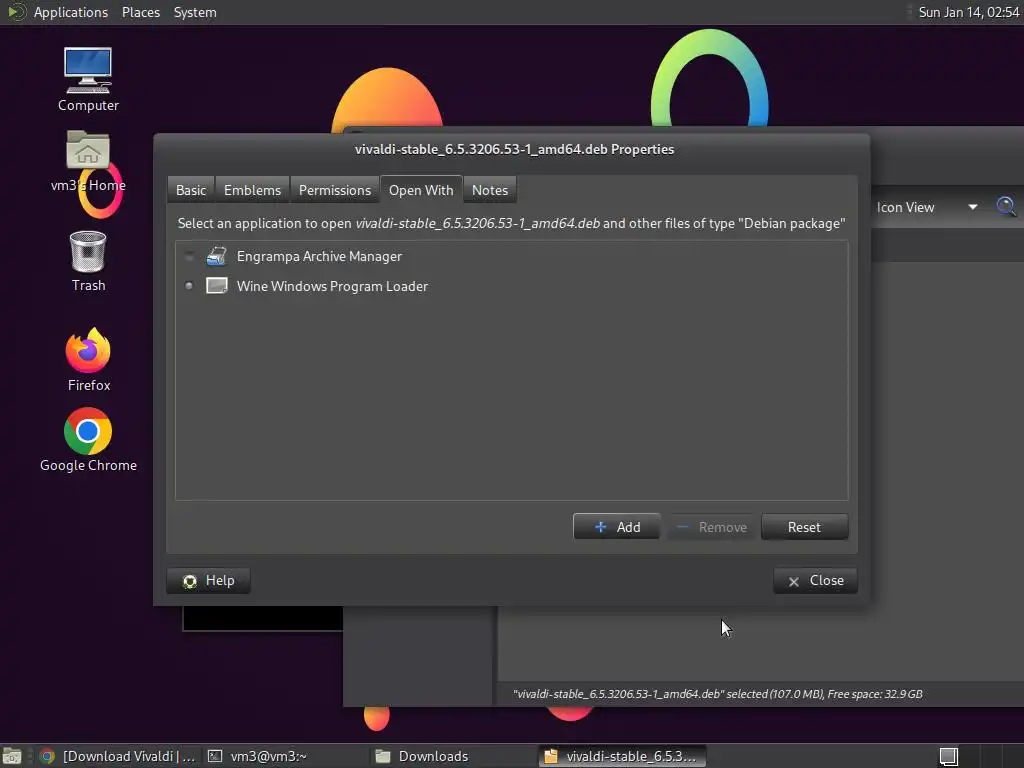Switch to vivaldi-stable properties taskbar item

pos(622,756)
